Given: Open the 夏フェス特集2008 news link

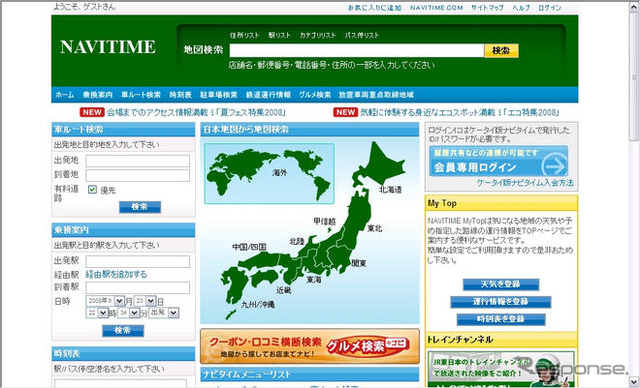Looking at the screenshot, I should click(x=196, y=112).
